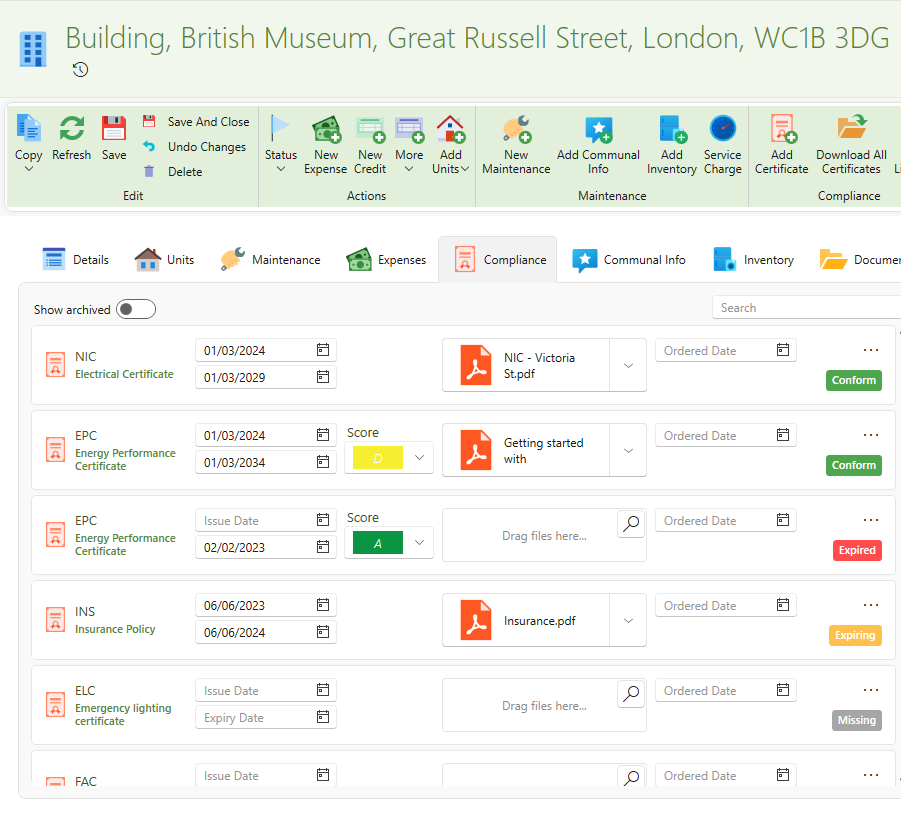Open calendar for EPC expiry 01/03/2034
The height and width of the screenshot is (816, 901).
pyautogui.click(x=323, y=462)
